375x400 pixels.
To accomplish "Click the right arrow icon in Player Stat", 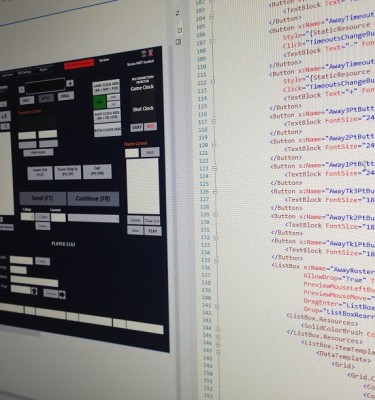I will pyautogui.click(x=62, y=295).
